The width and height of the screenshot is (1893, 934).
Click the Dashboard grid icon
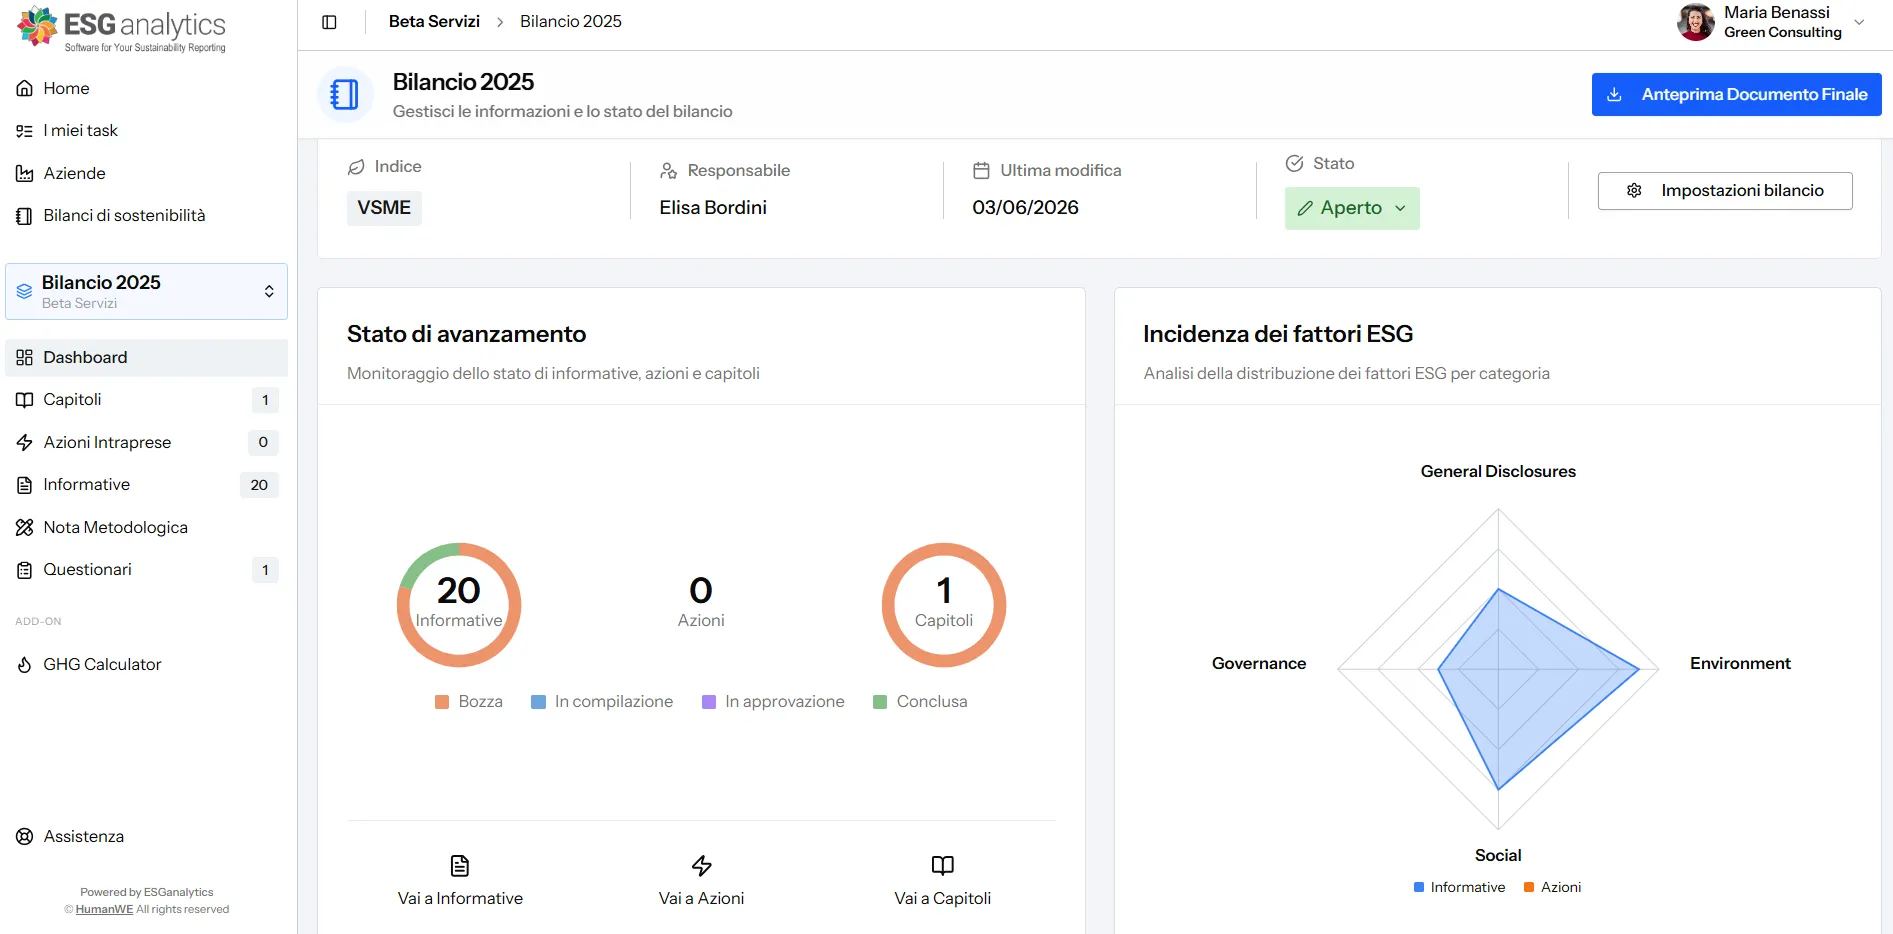click(x=25, y=358)
